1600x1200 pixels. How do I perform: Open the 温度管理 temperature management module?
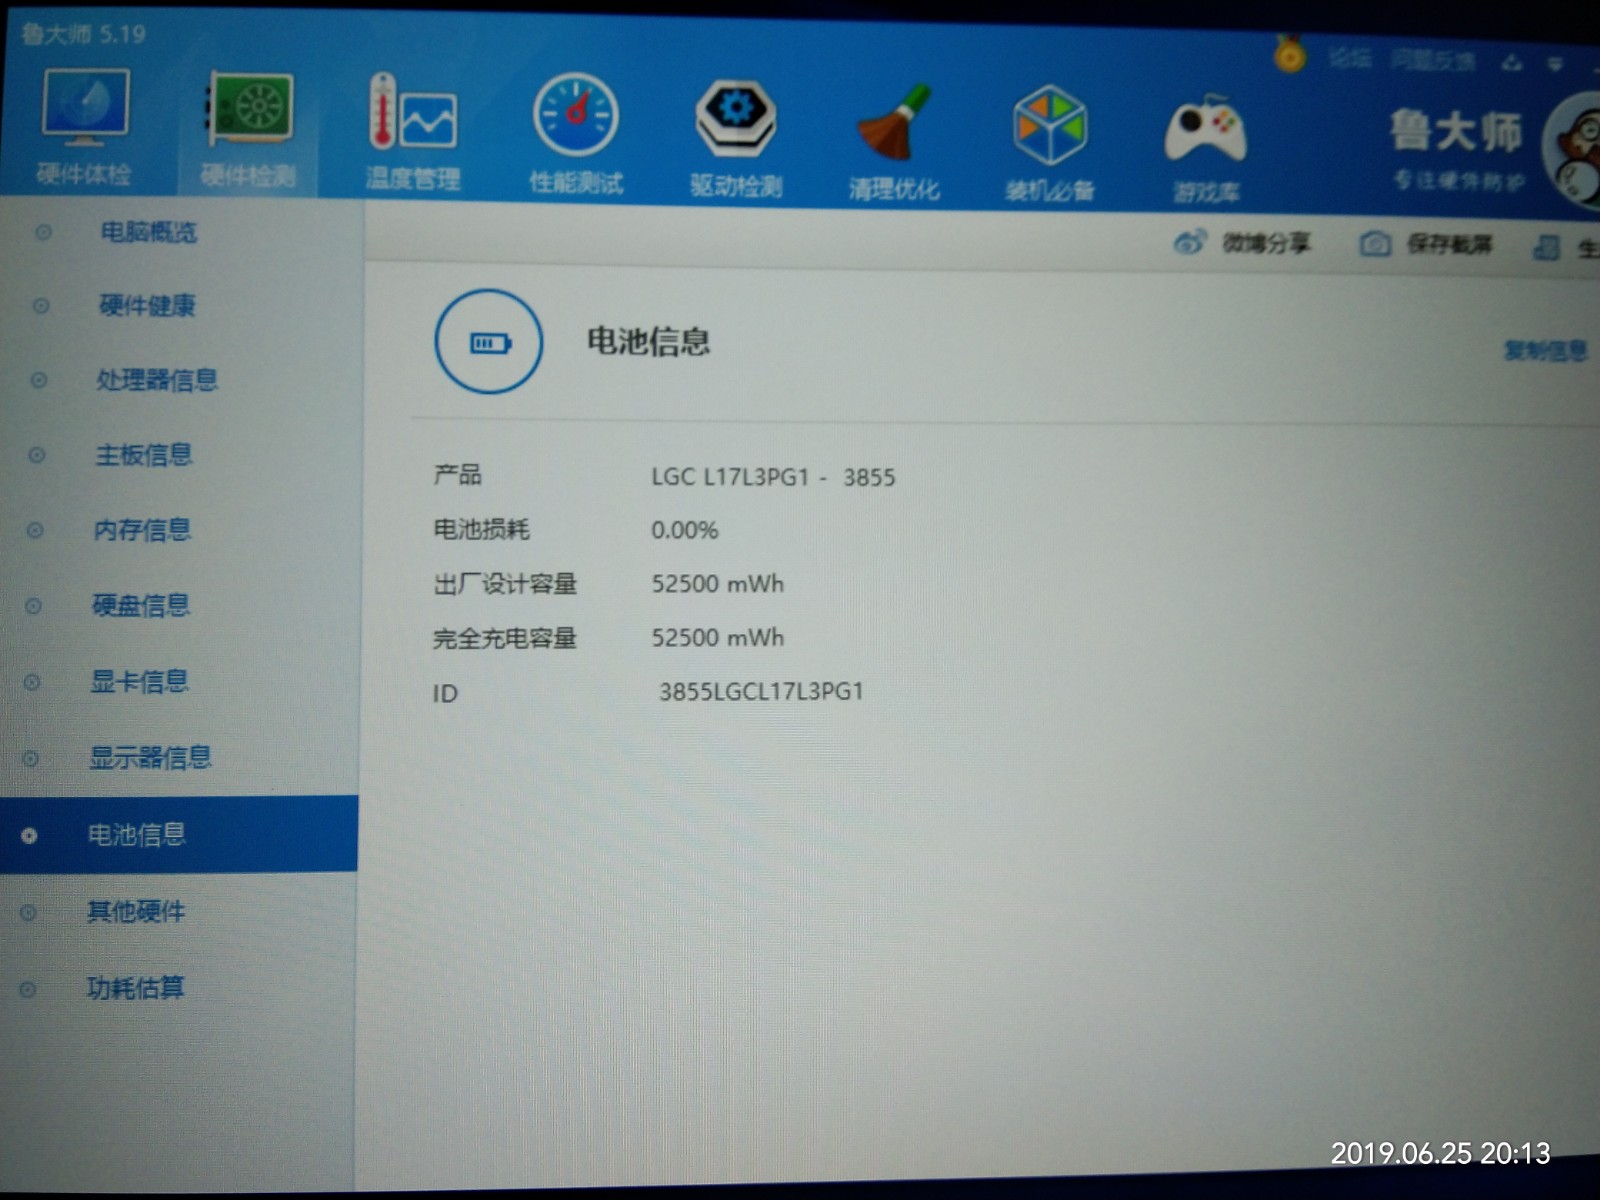[x=413, y=132]
